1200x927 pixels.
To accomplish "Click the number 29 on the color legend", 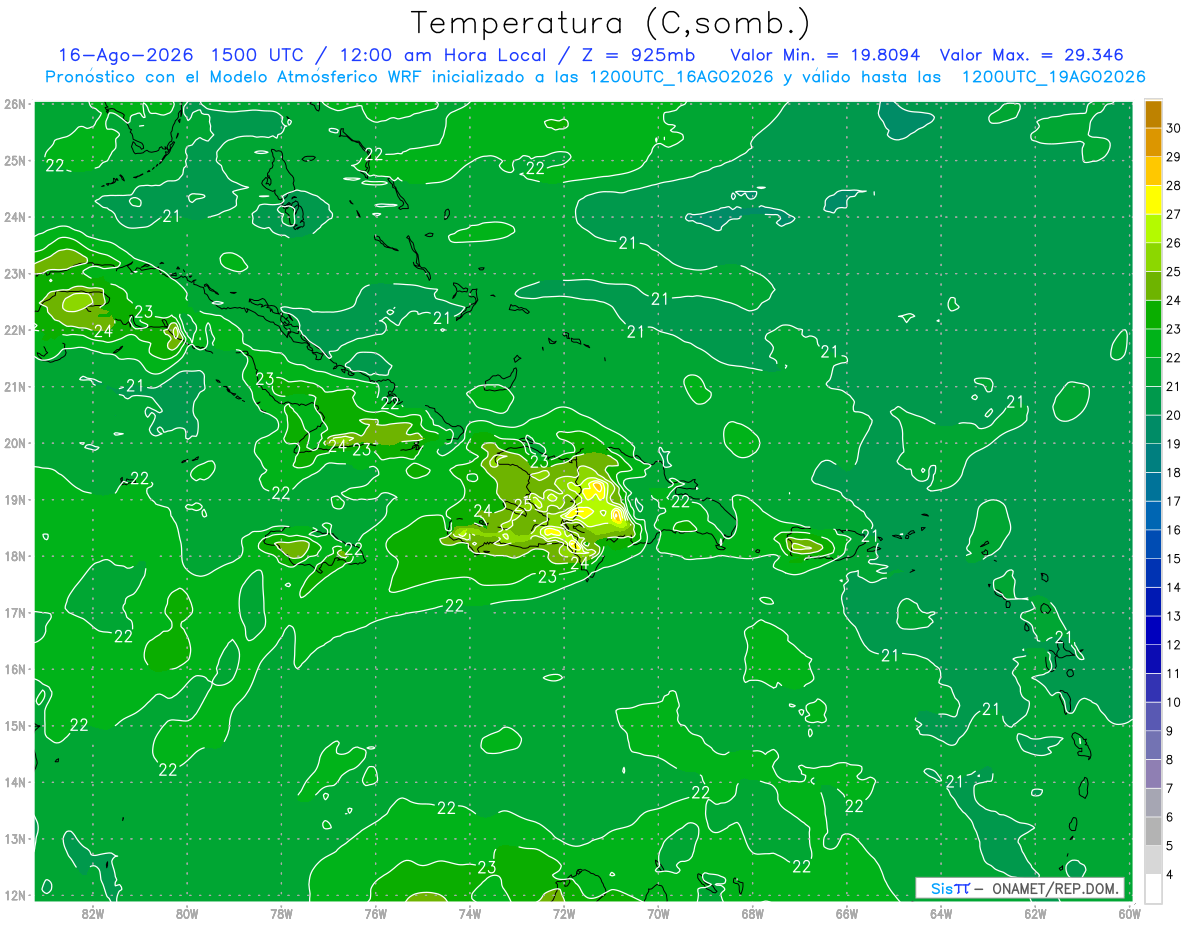I will coord(1174,157).
